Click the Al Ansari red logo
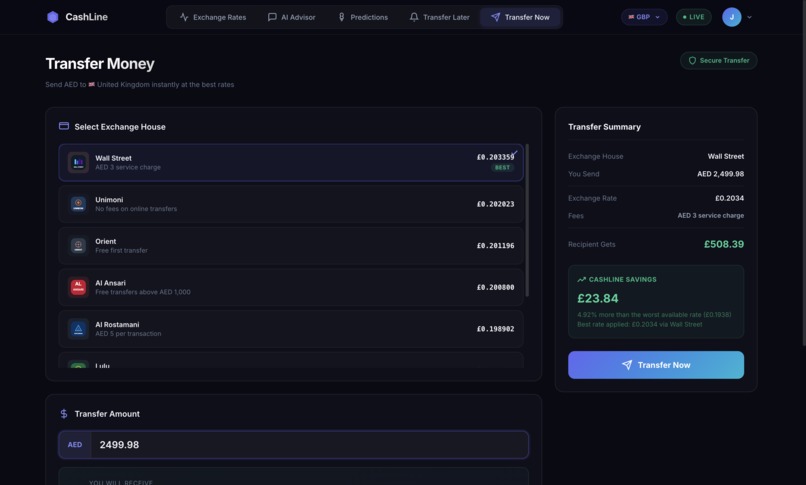The image size is (806, 485). [x=78, y=287]
